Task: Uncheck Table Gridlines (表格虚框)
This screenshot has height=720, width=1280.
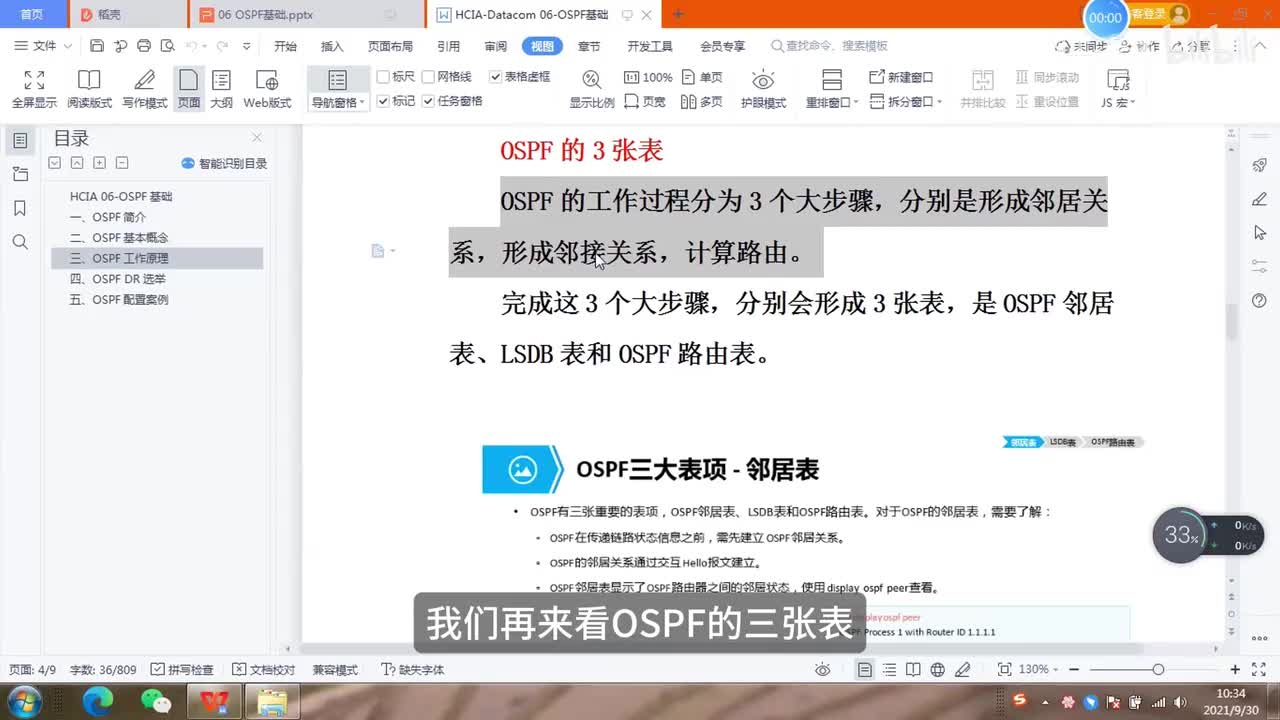Action: (495, 77)
